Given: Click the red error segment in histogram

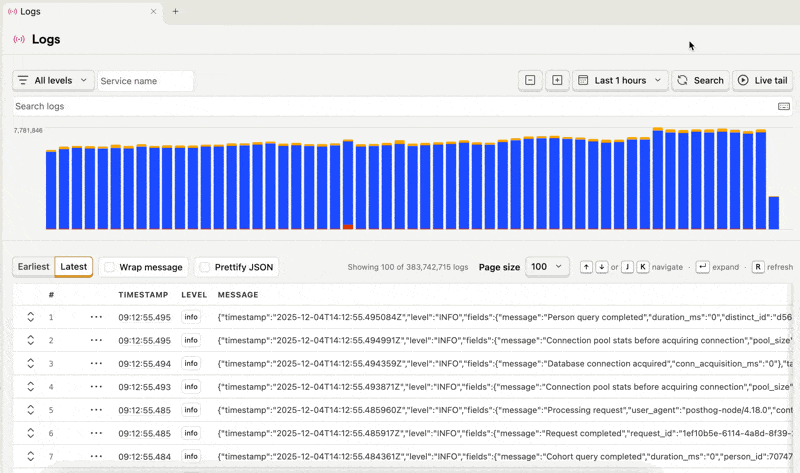Looking at the screenshot, I should 348,227.
